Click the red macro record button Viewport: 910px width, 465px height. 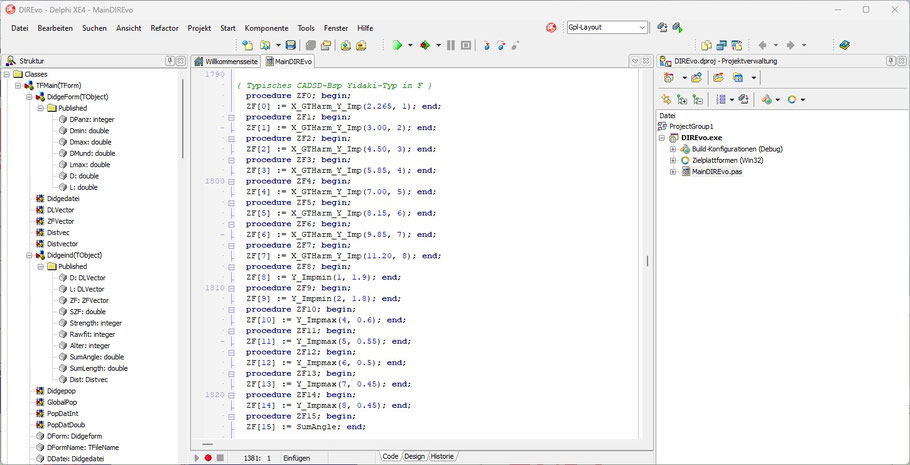[x=208, y=457]
